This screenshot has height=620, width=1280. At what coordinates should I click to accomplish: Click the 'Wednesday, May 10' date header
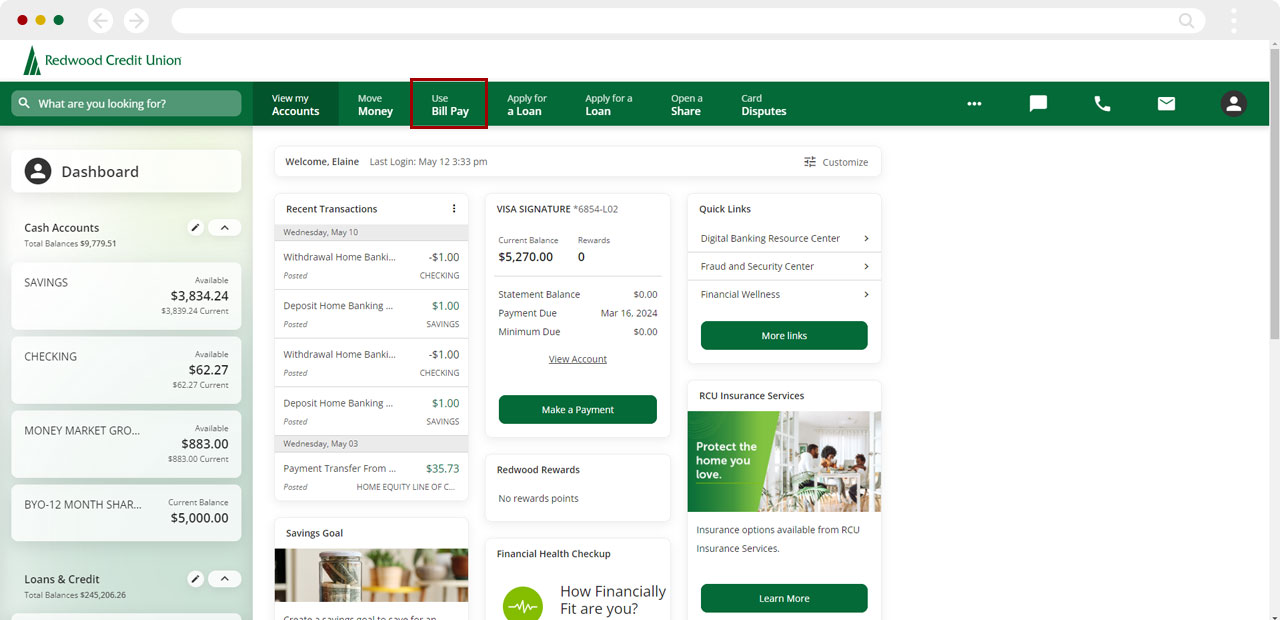pos(371,232)
